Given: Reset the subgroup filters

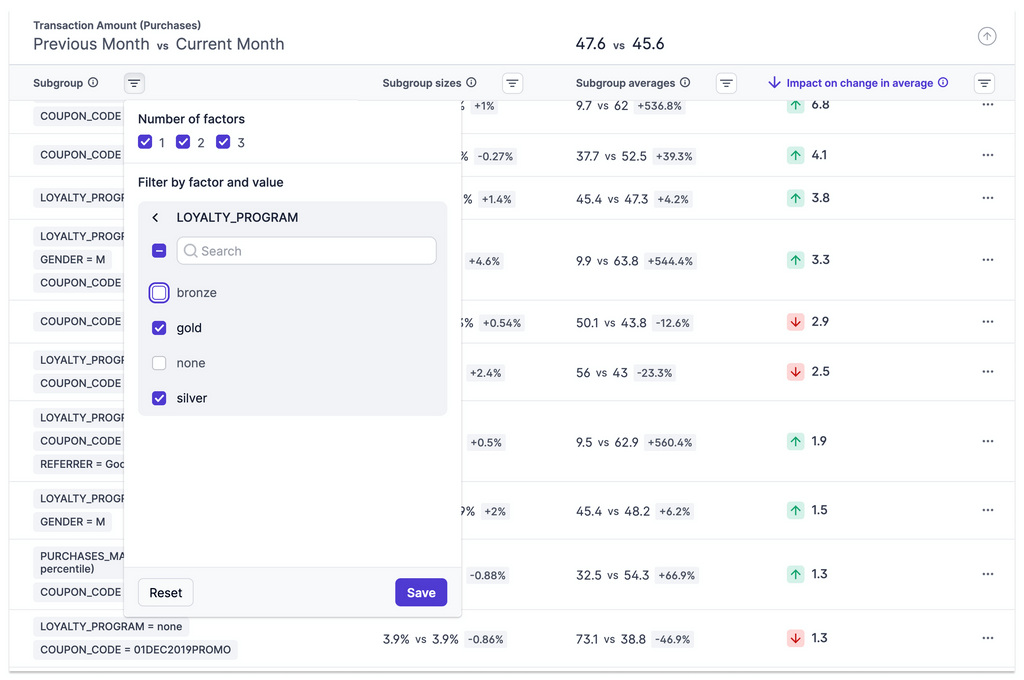Looking at the screenshot, I should [165, 593].
